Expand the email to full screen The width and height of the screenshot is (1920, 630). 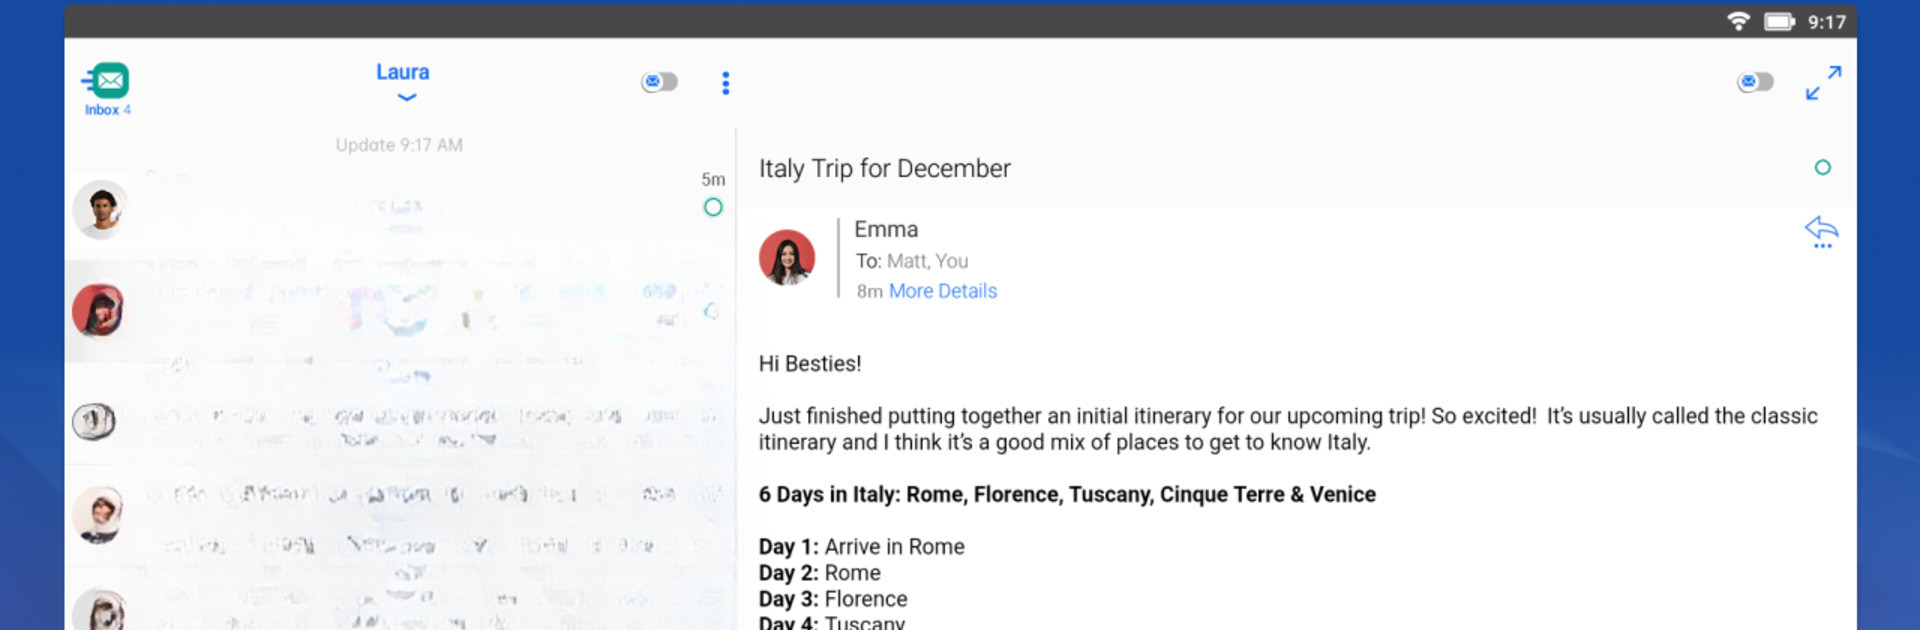coord(1823,83)
